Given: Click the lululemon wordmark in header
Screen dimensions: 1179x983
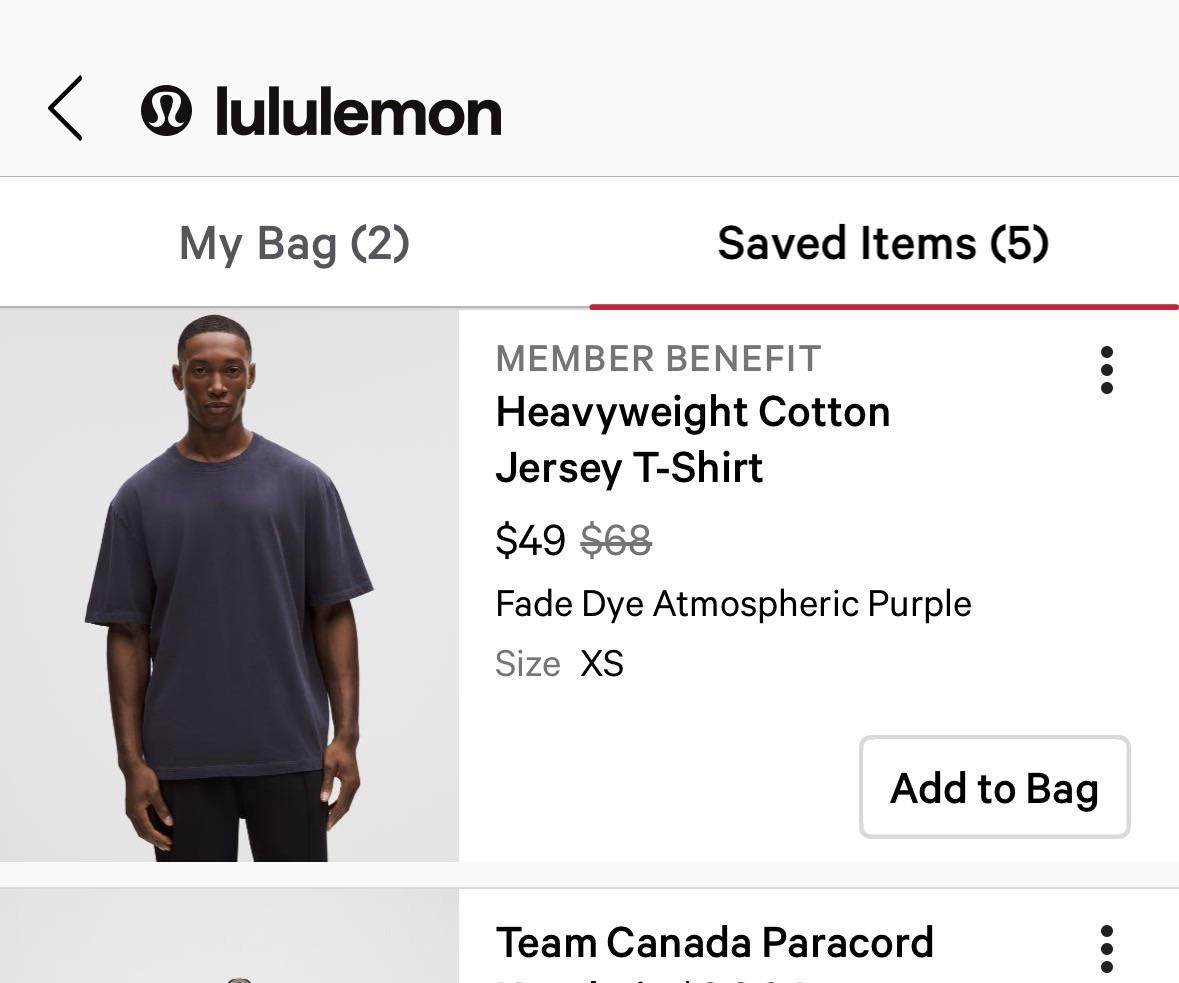Looking at the screenshot, I should (358, 112).
